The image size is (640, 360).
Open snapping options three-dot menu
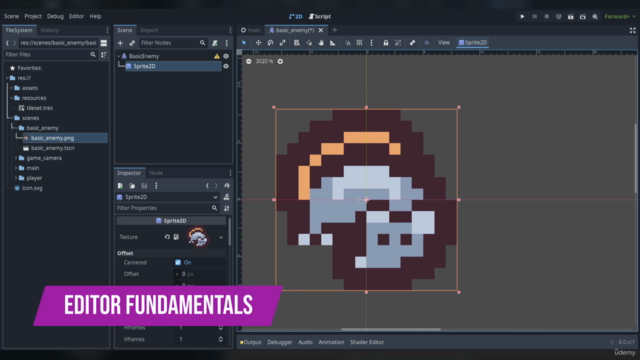coord(371,42)
